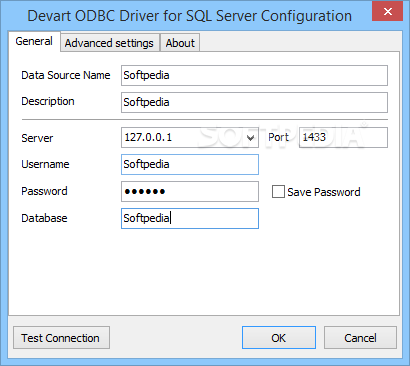
Task: Click the Data Source Name input field
Action: click(x=254, y=75)
